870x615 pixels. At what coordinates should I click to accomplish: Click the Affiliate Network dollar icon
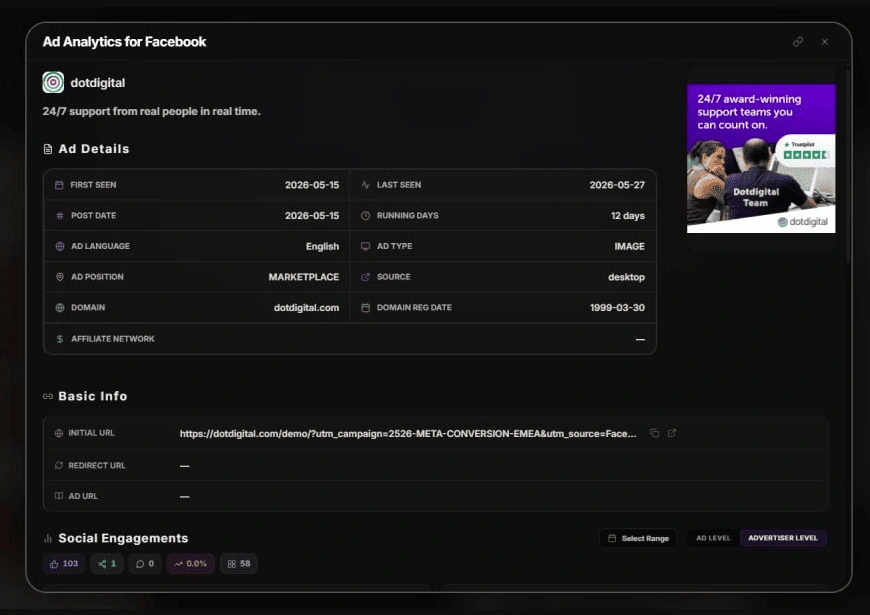tap(60, 339)
